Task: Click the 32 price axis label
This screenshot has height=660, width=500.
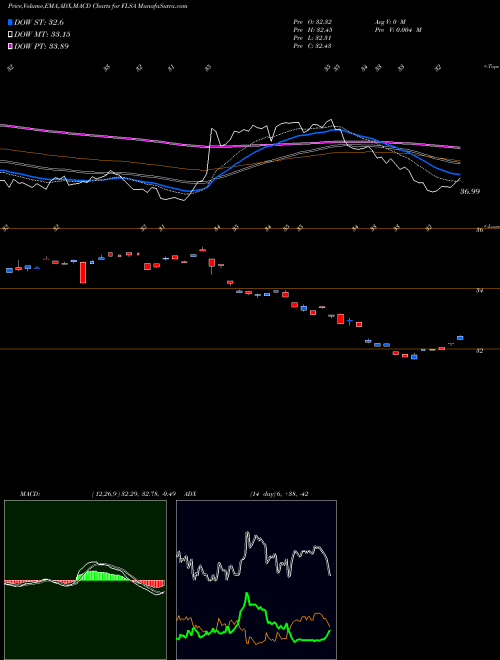Action: click(x=479, y=351)
